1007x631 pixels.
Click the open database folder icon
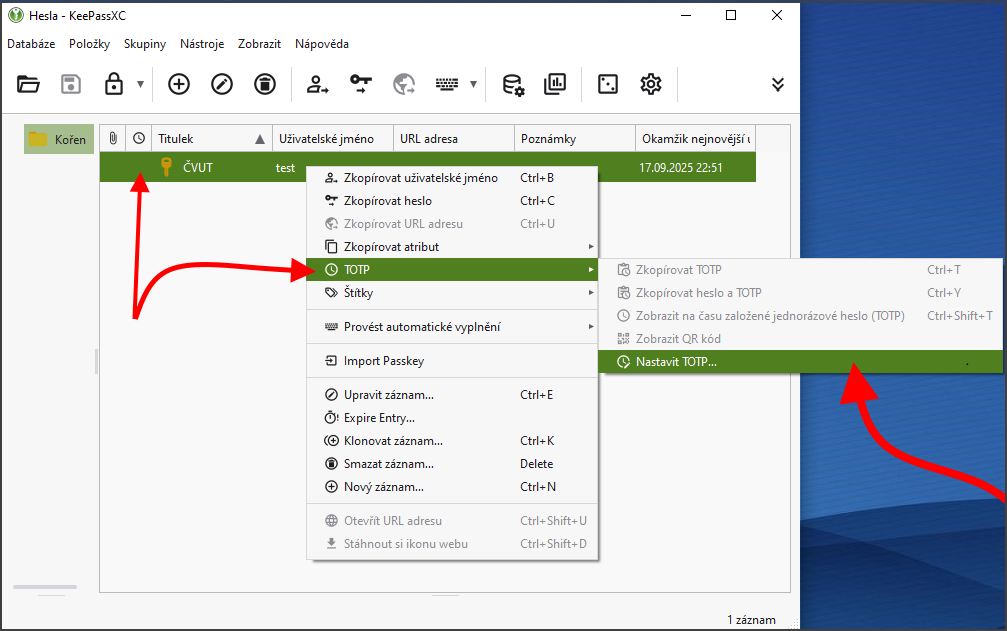(28, 84)
